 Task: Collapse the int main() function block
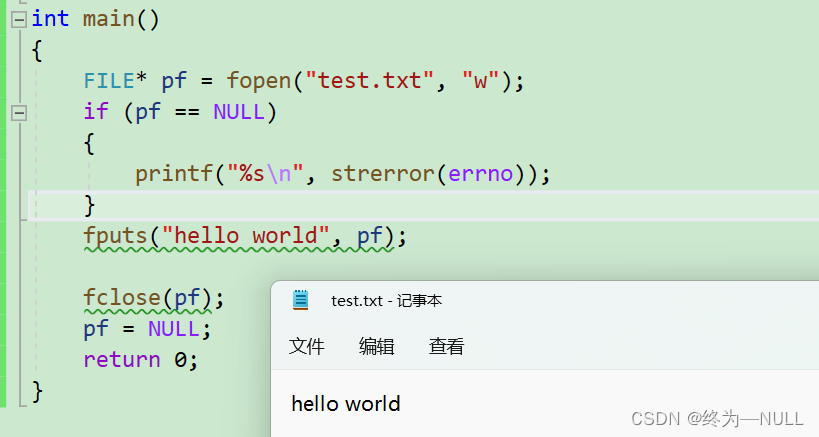coord(18,19)
